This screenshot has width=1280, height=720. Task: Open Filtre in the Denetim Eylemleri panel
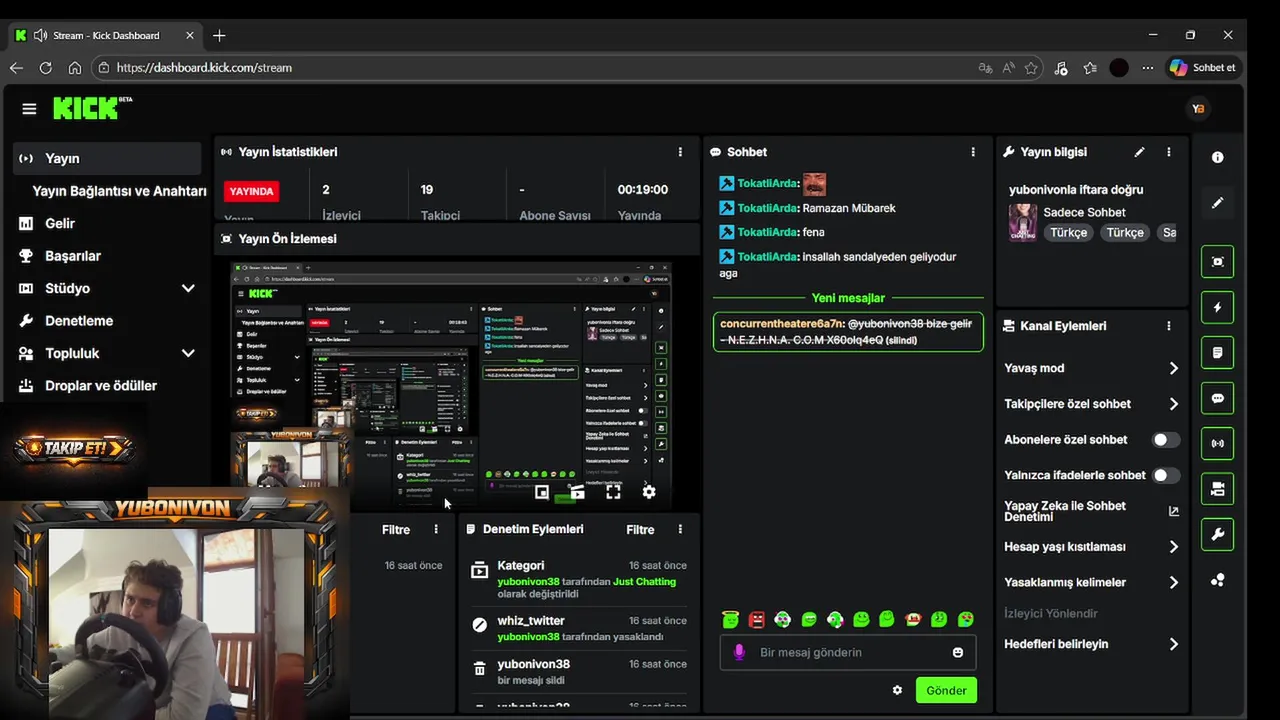point(640,529)
